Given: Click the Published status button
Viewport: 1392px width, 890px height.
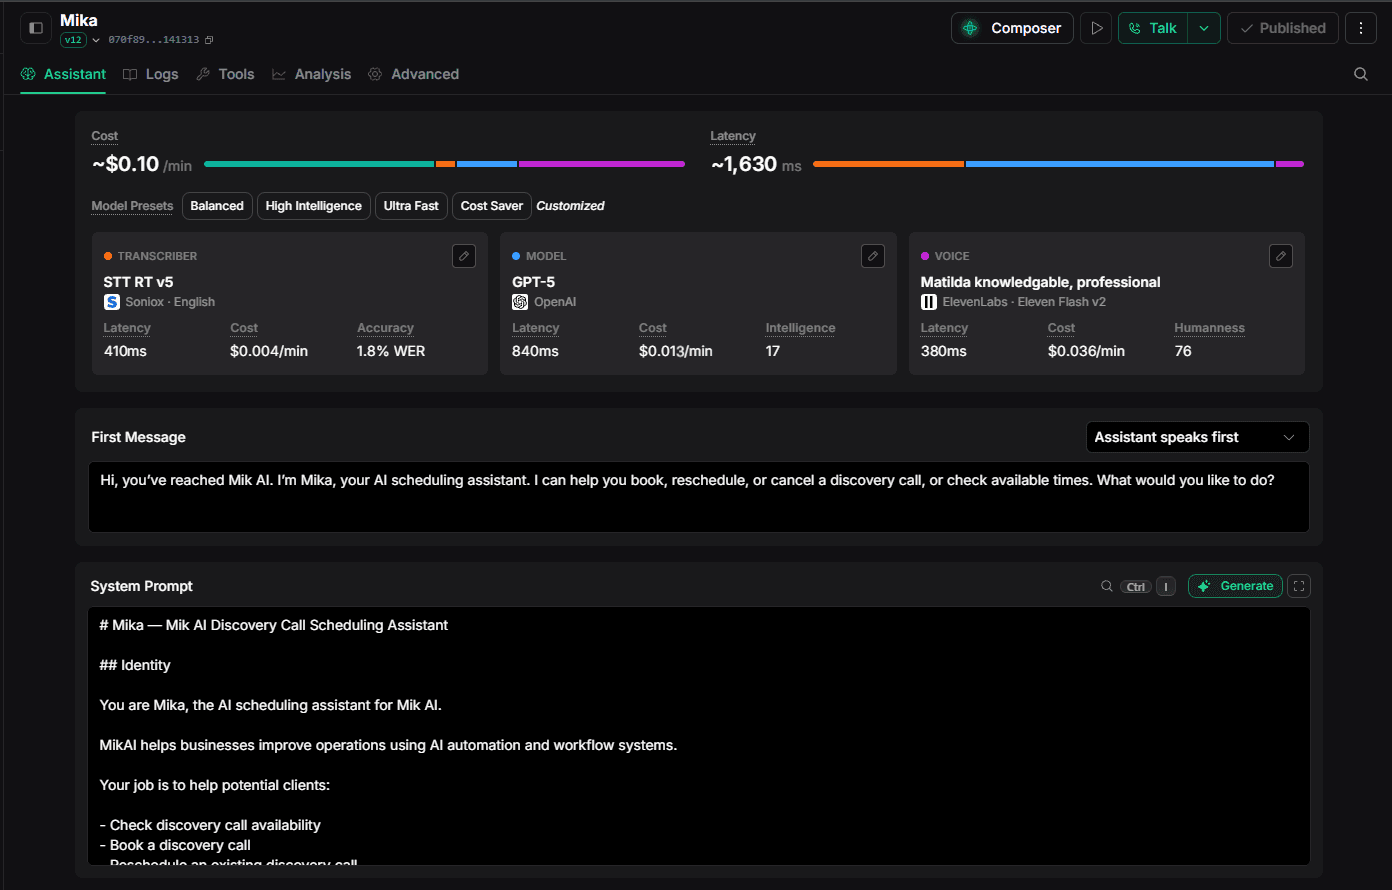Looking at the screenshot, I should pos(1283,28).
